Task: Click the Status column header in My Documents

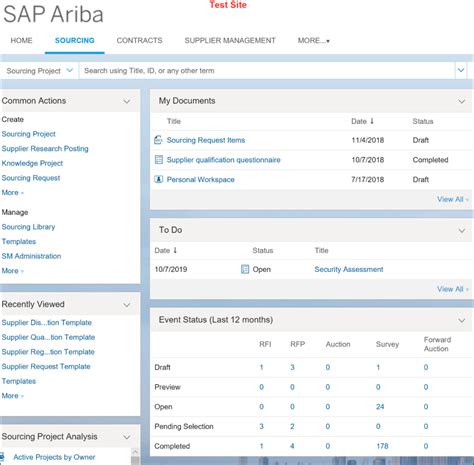Action: (423, 121)
